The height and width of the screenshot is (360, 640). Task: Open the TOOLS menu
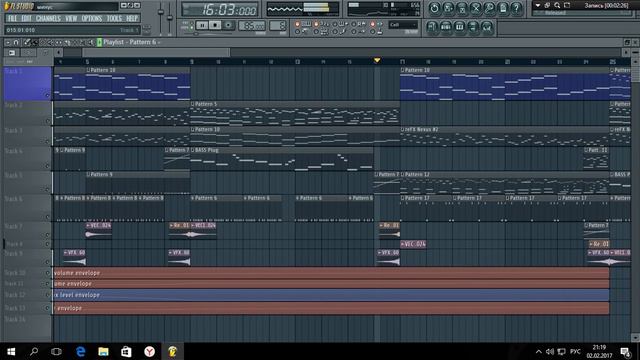(114, 18)
